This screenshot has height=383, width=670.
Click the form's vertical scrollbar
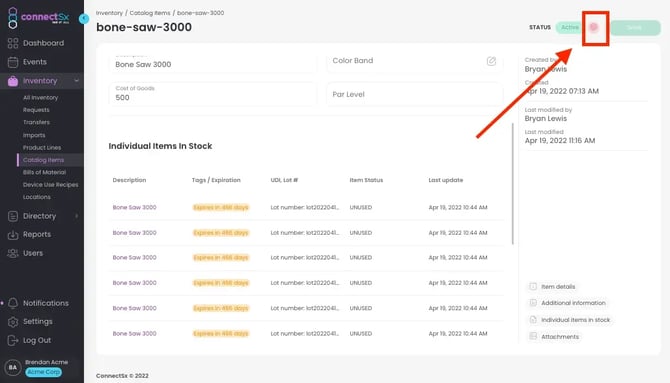(512, 184)
